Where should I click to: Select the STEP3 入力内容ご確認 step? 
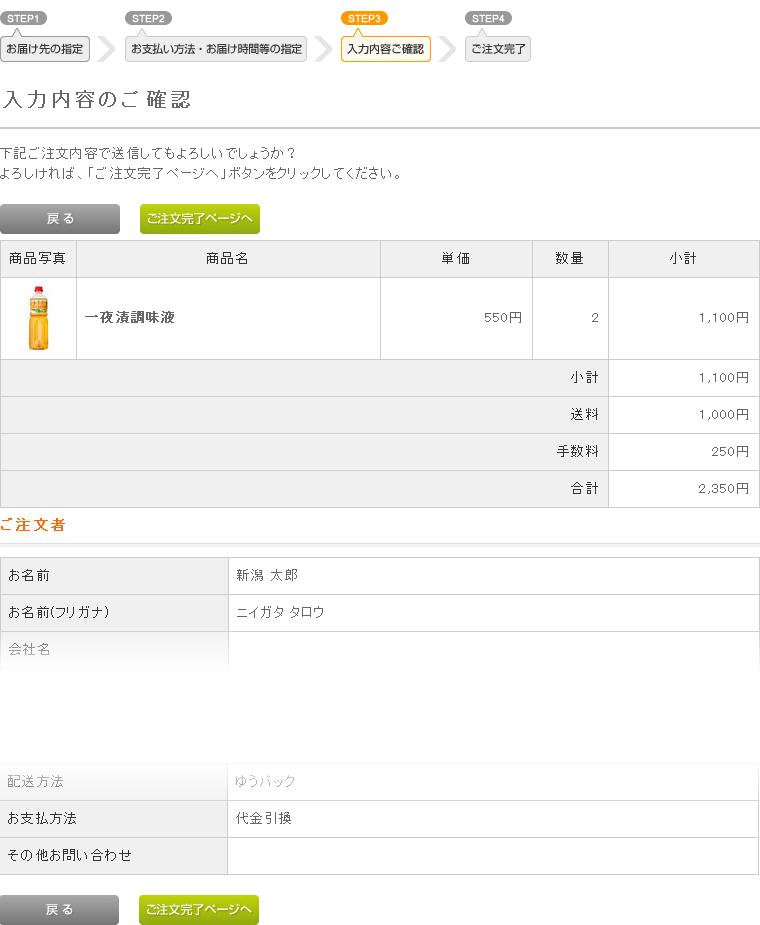[386, 49]
